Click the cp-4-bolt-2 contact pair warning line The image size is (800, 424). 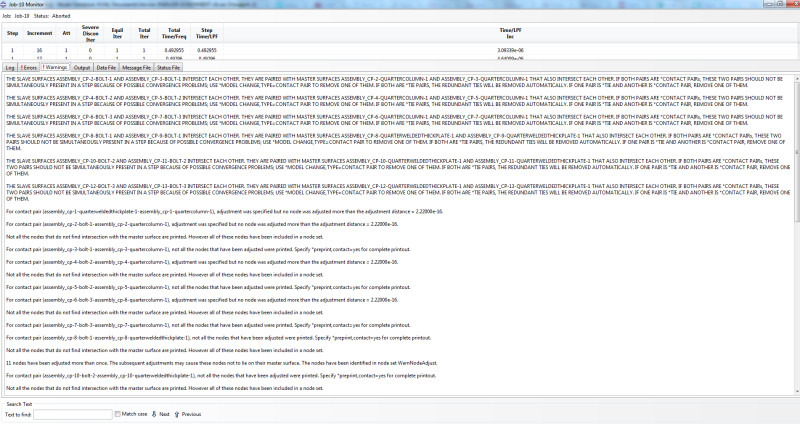click(x=202, y=262)
